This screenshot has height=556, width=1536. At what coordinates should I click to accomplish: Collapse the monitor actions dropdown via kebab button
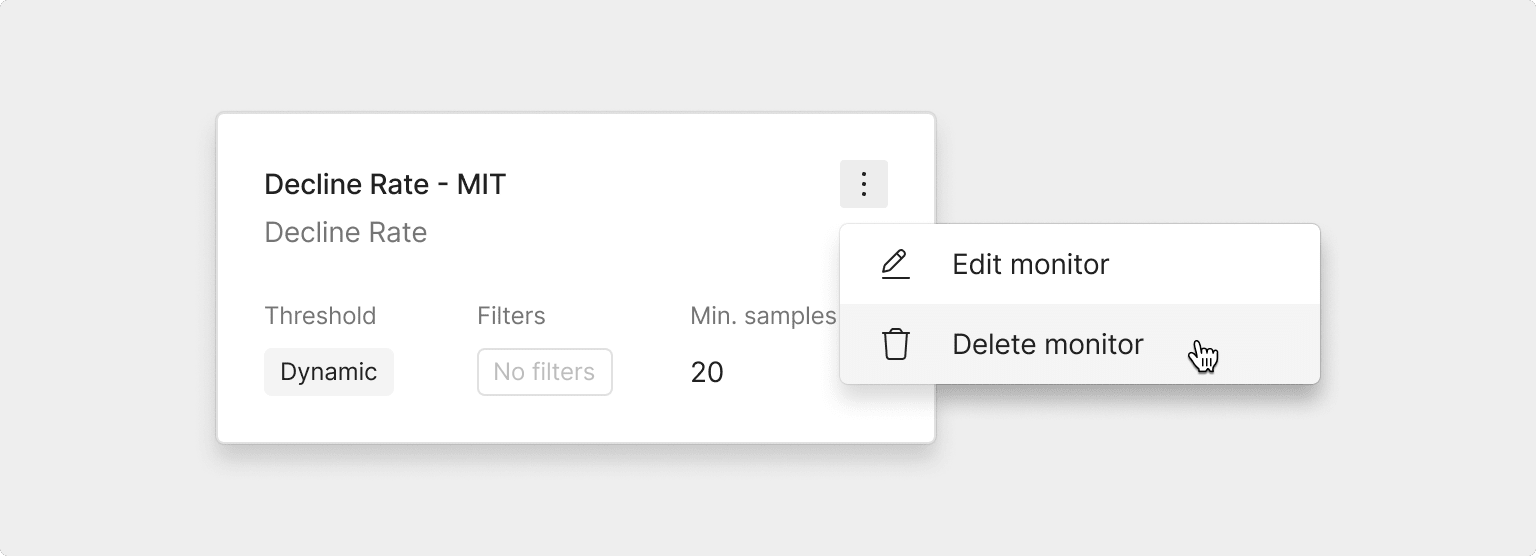(864, 184)
